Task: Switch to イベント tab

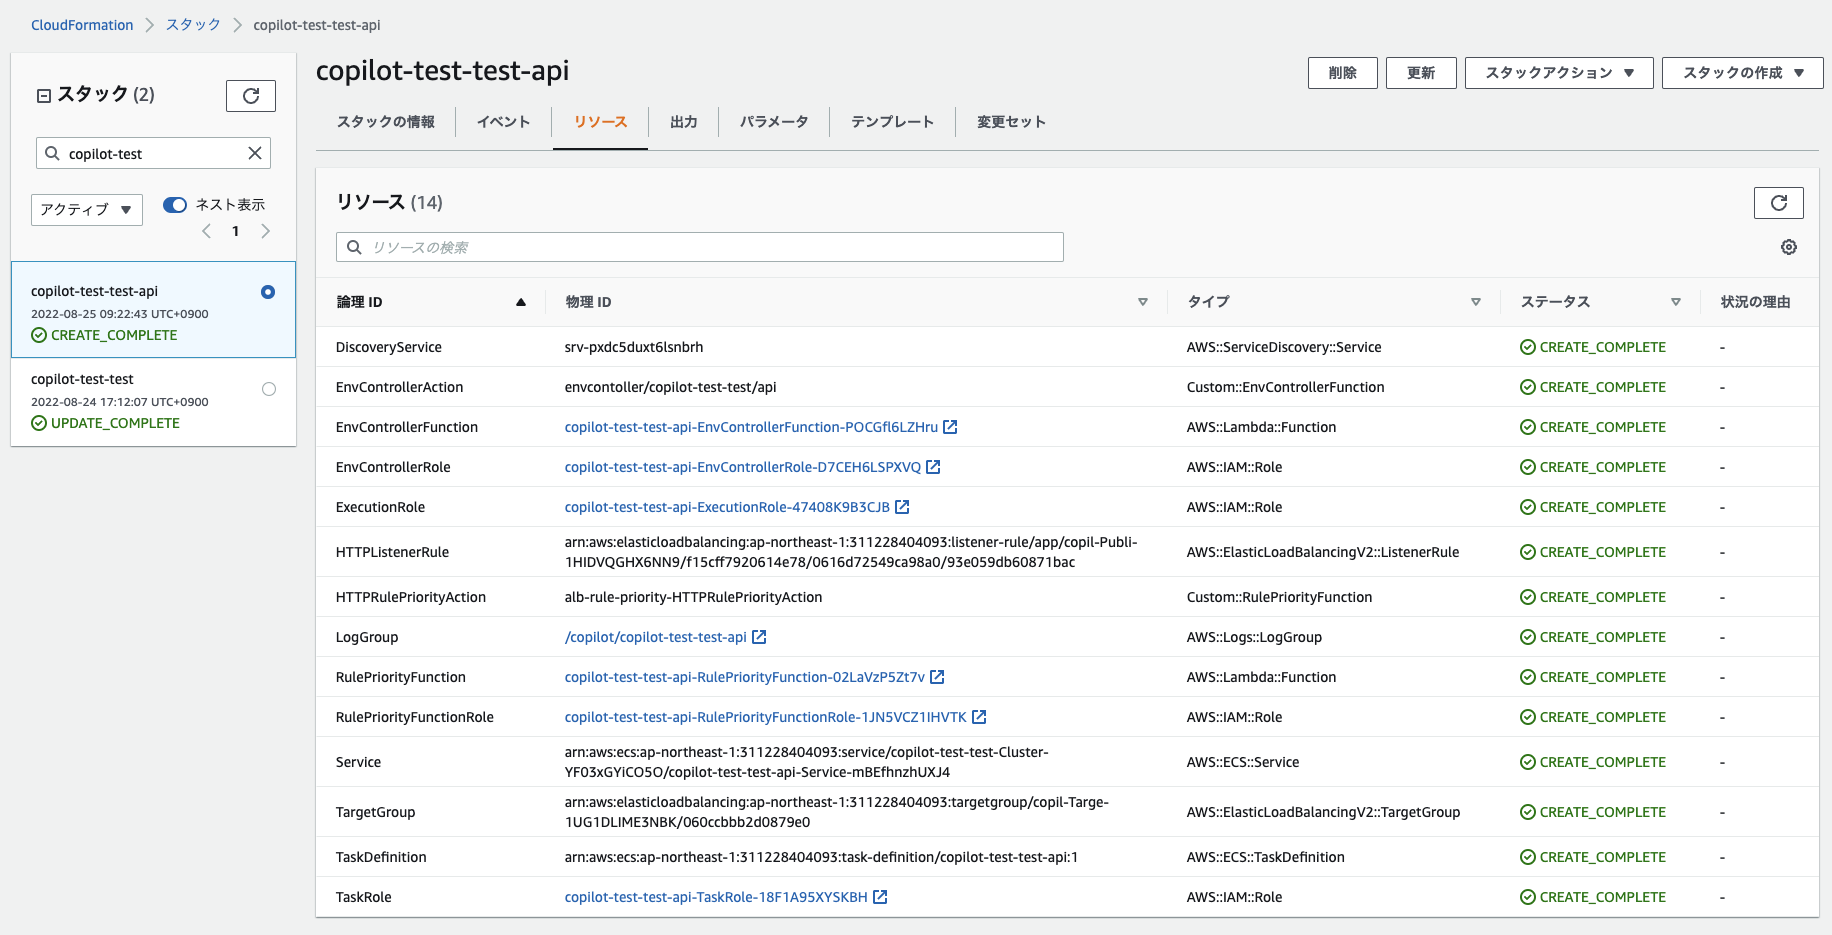Action: [503, 122]
